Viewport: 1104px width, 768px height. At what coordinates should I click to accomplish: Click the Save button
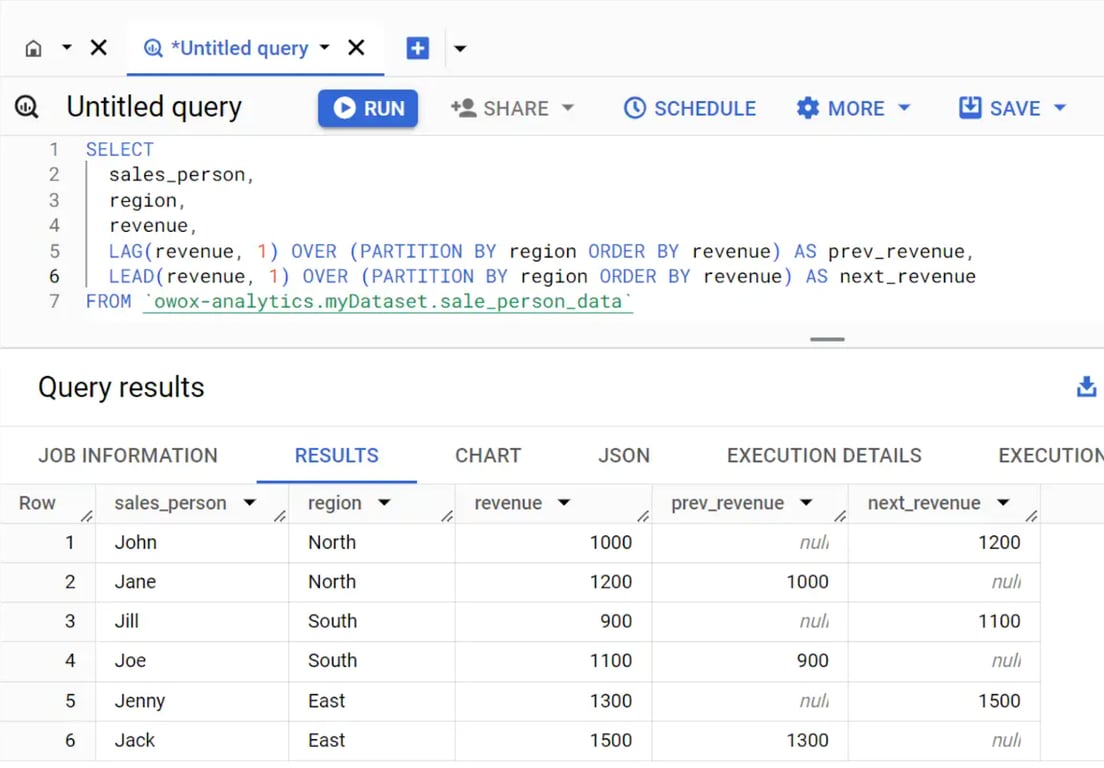(1012, 108)
